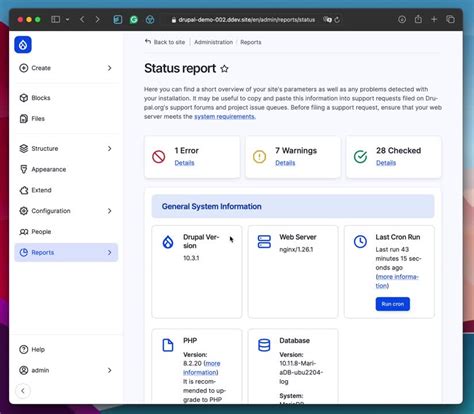This screenshot has height=414, width=474.
Task: Open PHP more information link
Action: point(202,368)
